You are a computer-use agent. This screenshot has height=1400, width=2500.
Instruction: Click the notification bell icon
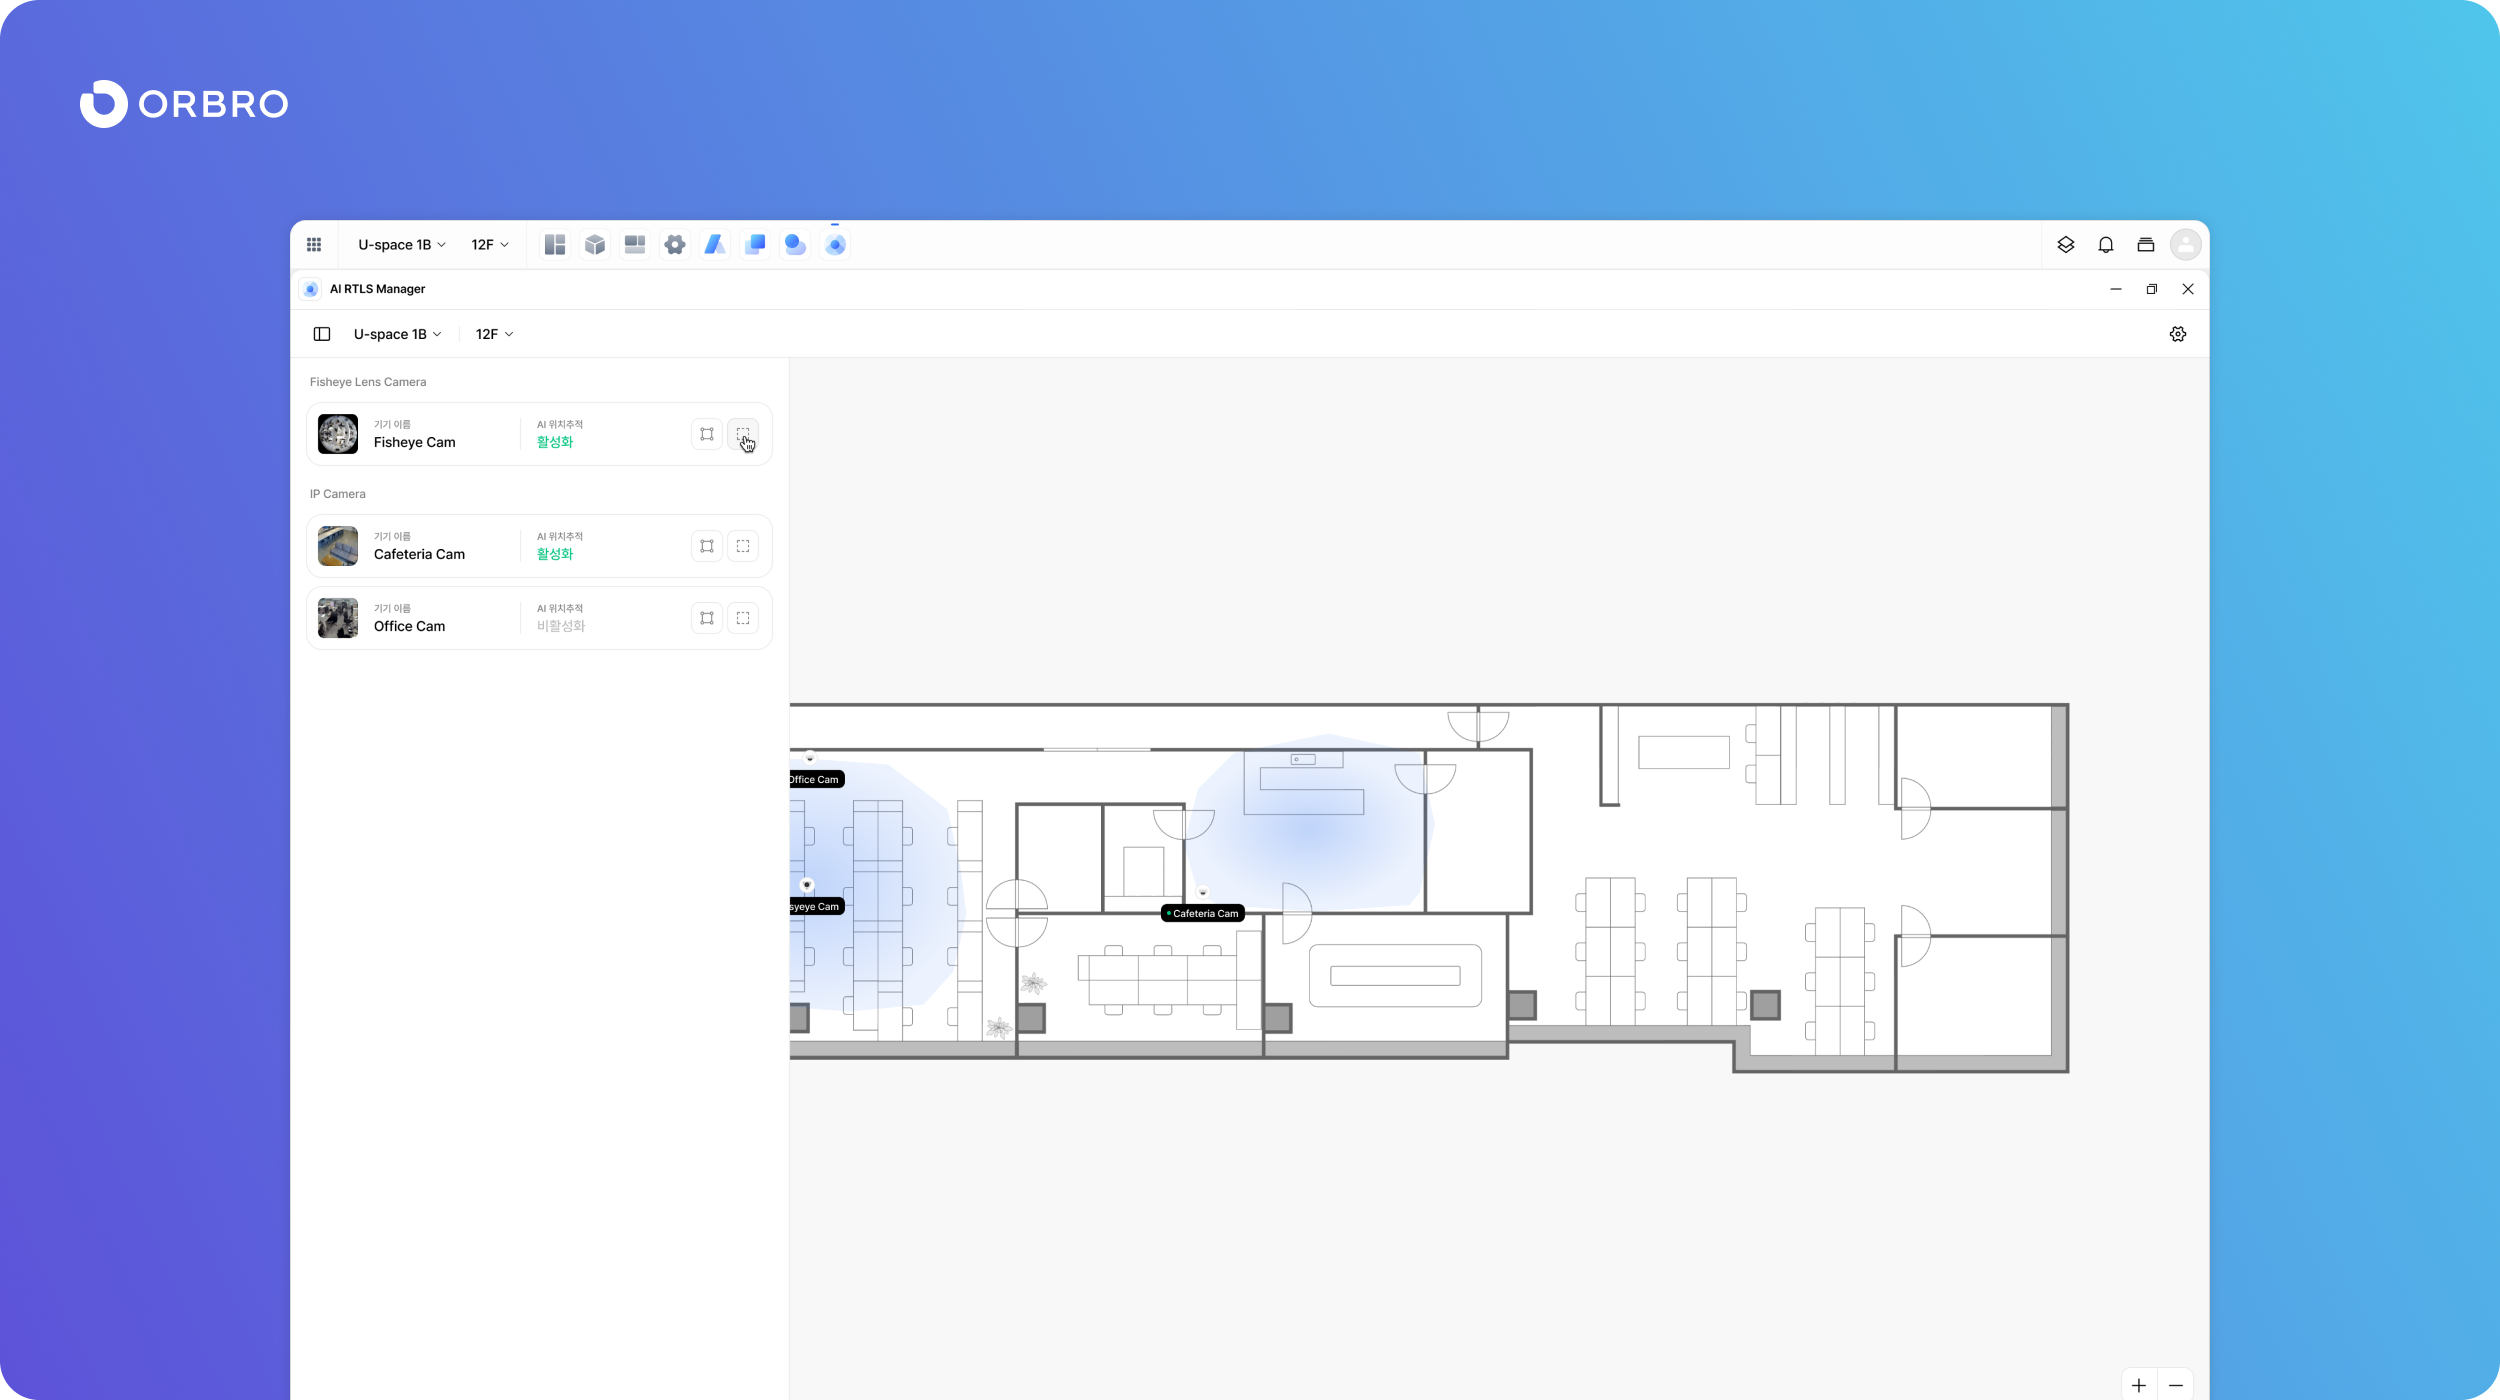[2106, 245]
